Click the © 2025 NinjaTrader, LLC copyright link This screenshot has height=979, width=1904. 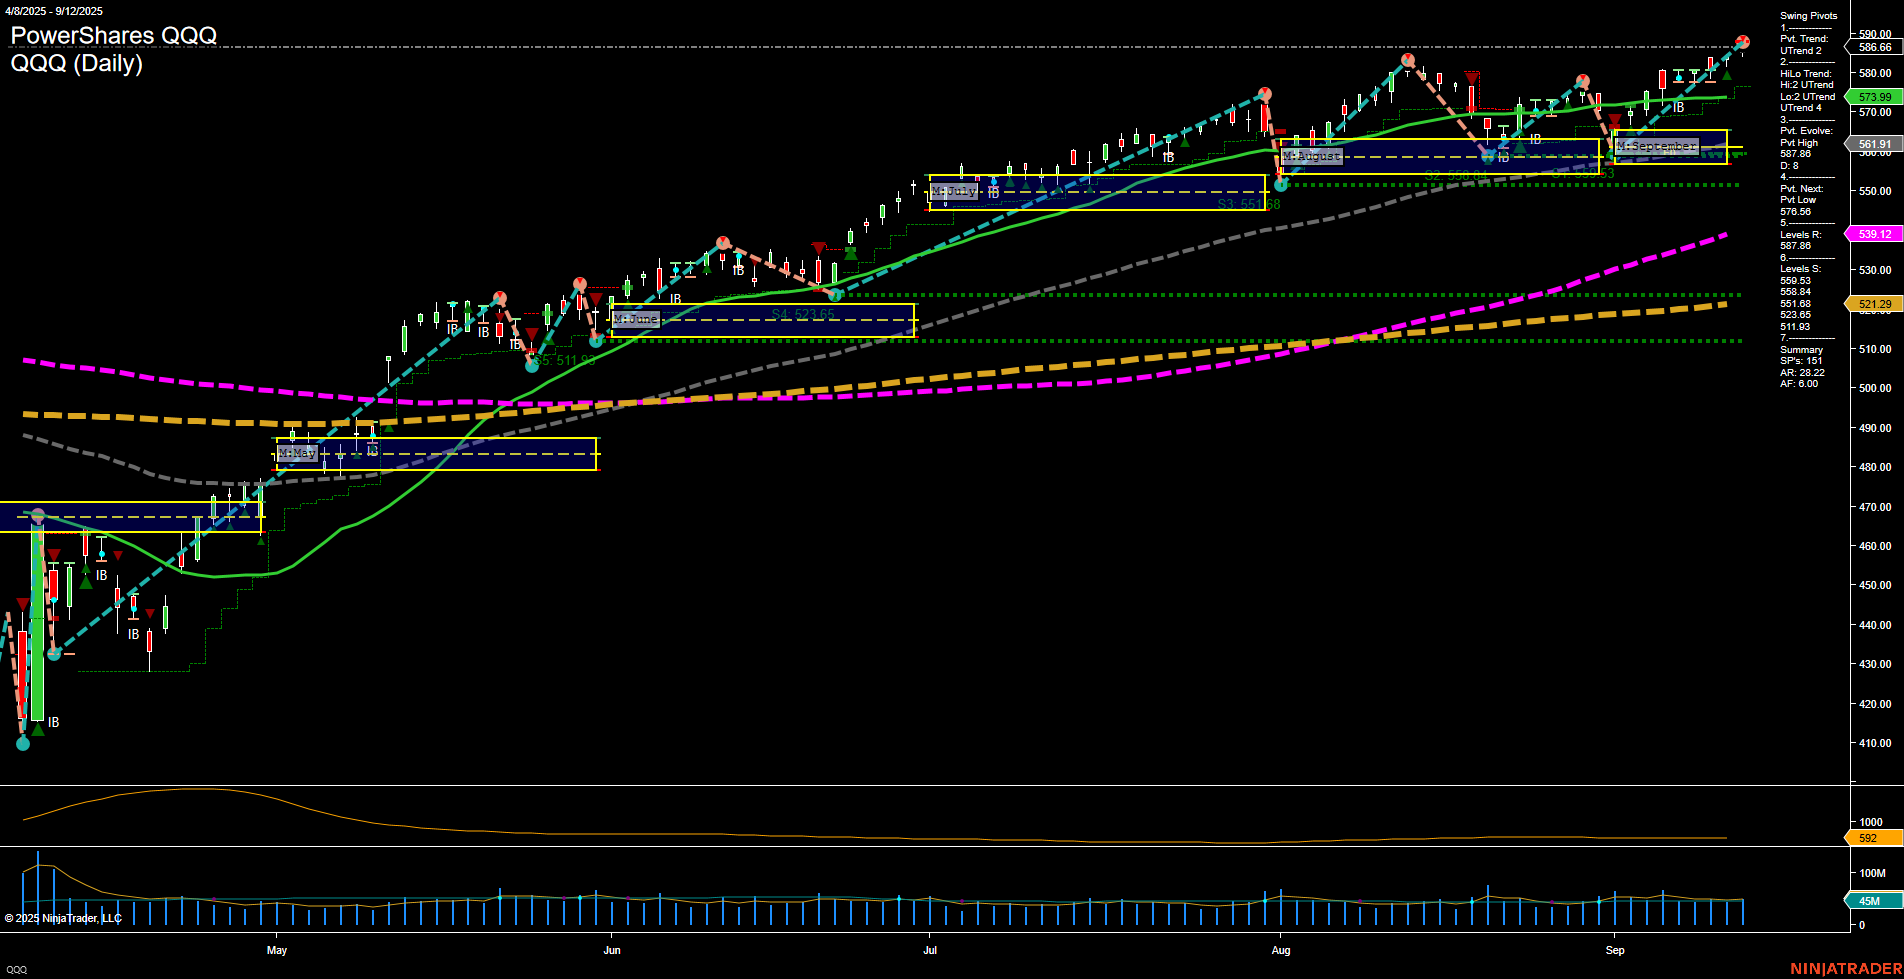(x=62, y=917)
